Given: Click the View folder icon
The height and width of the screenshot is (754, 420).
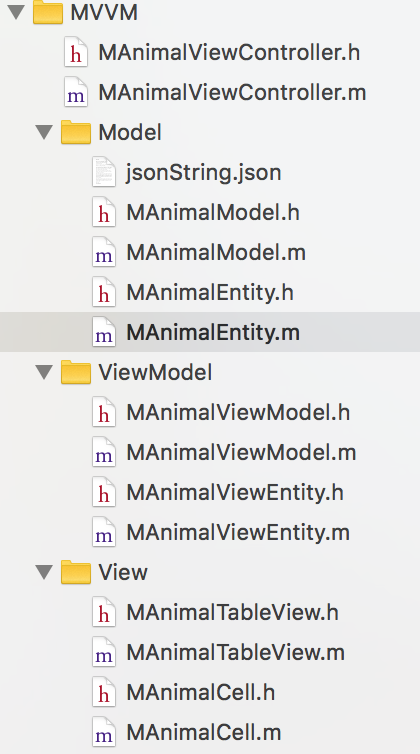Looking at the screenshot, I should [x=76, y=572].
